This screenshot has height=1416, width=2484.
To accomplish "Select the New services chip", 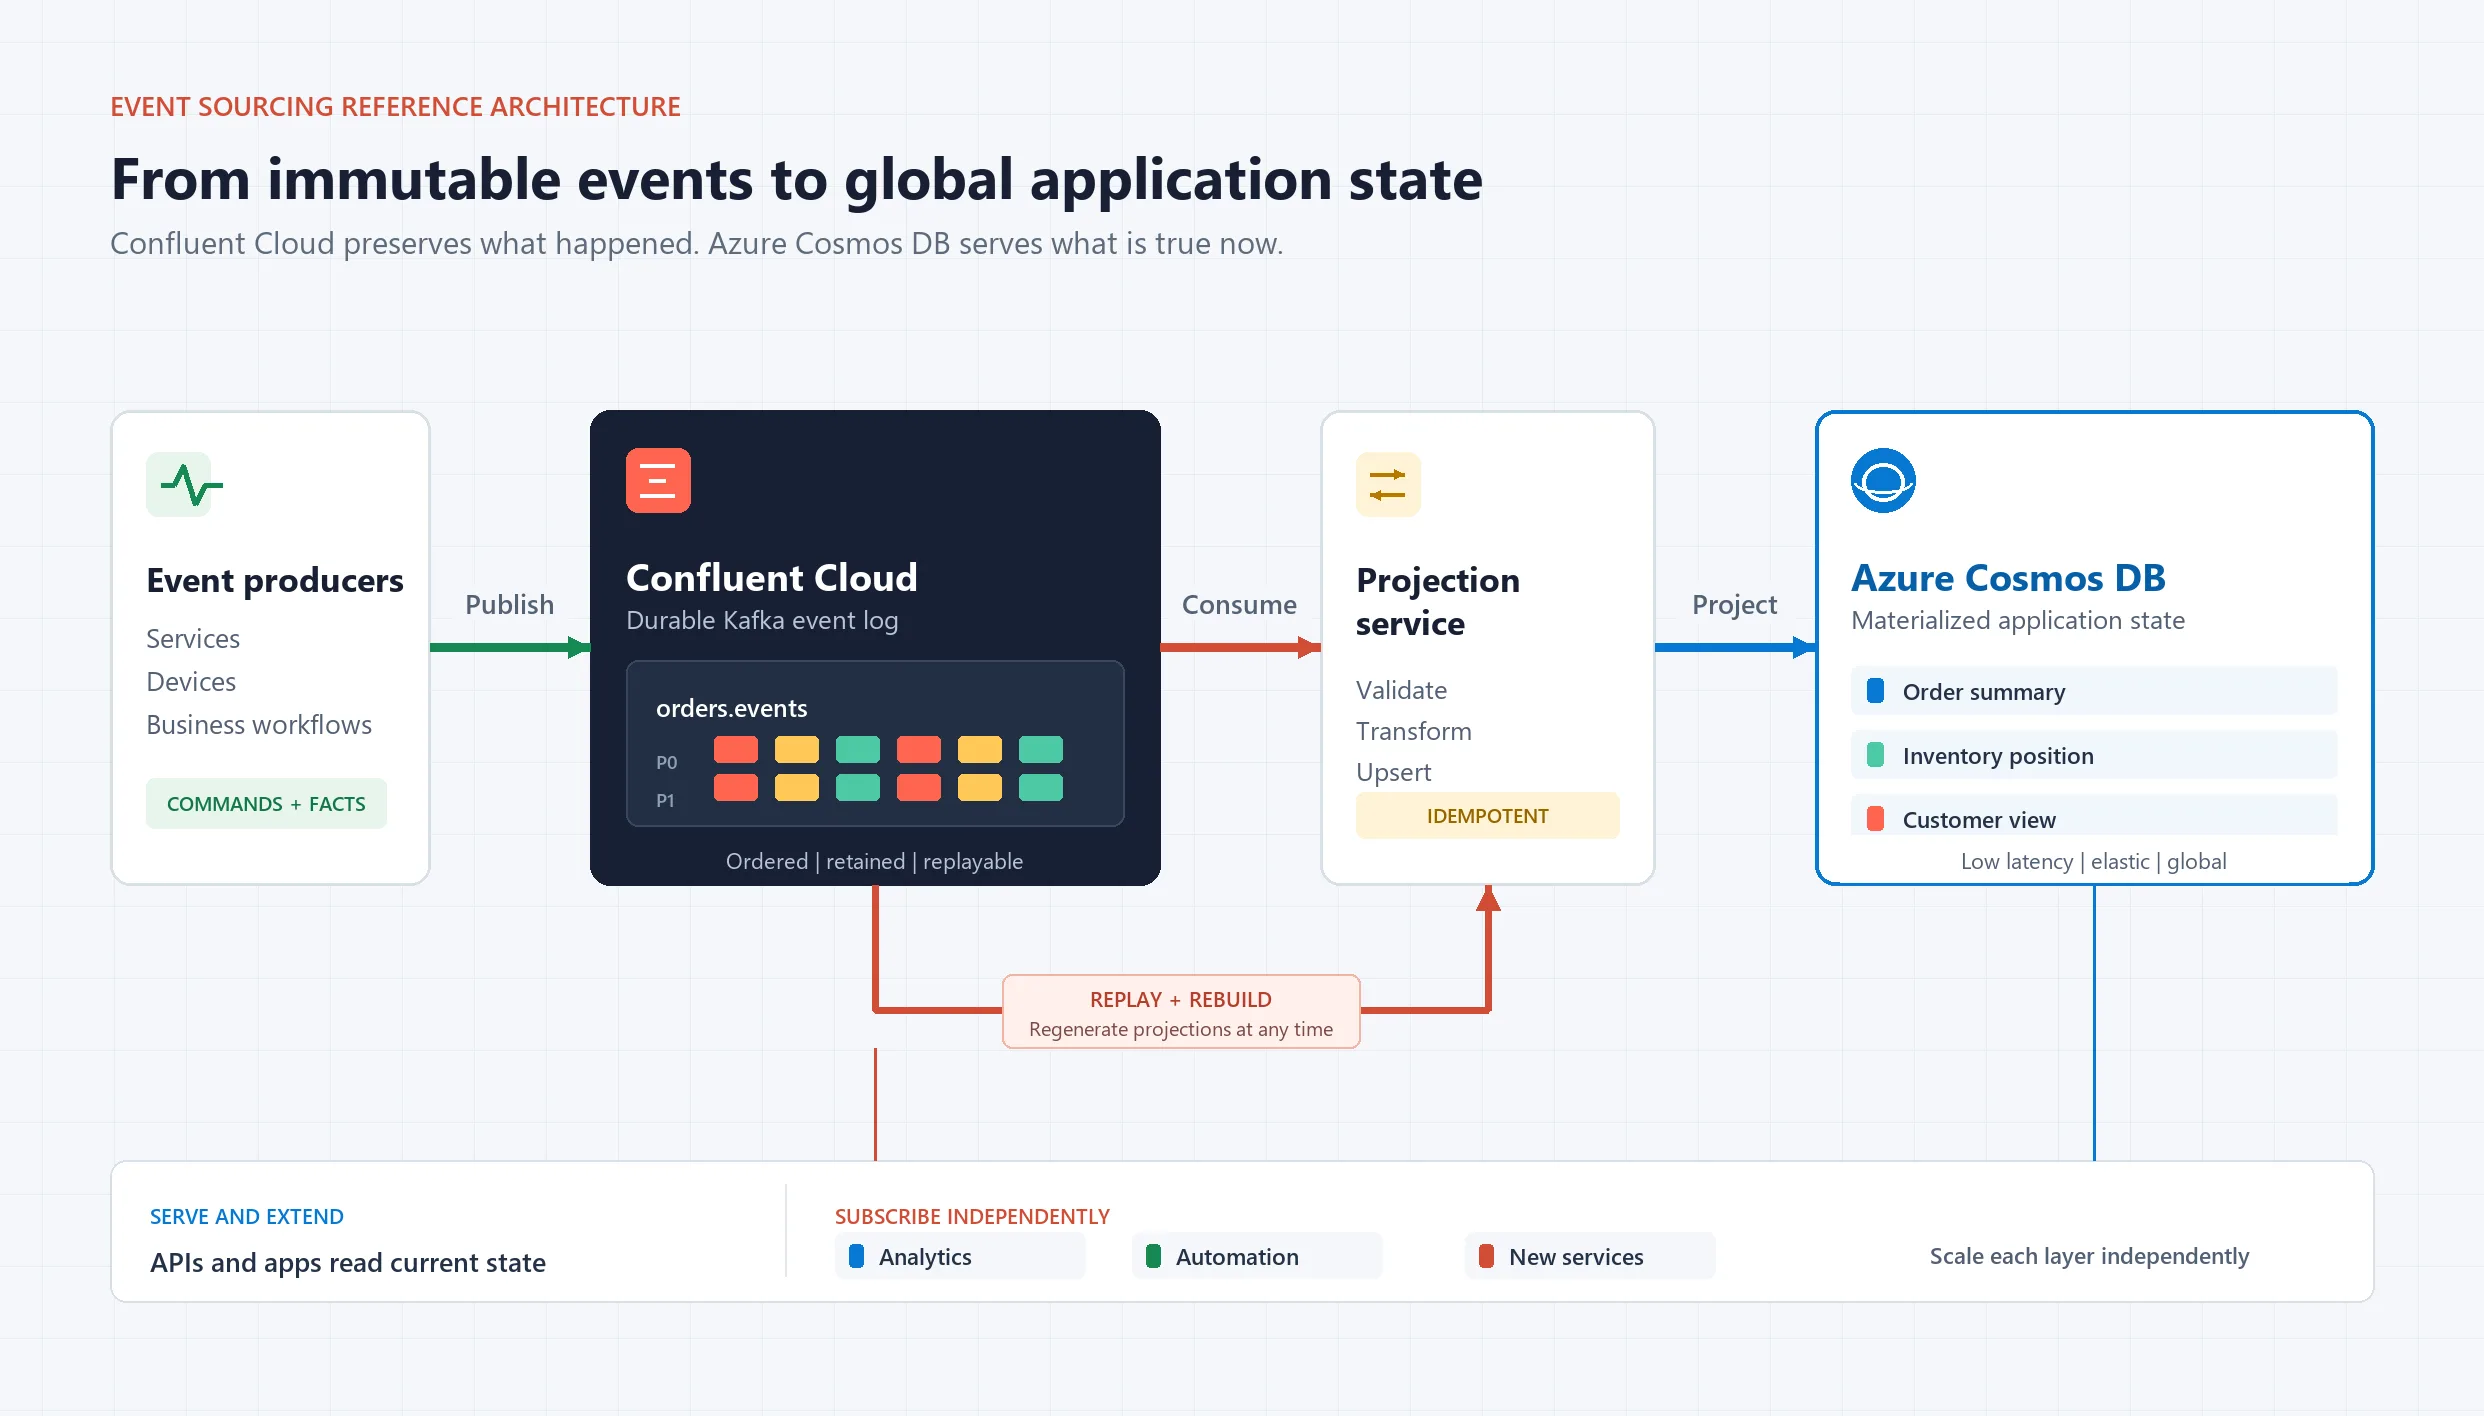I will click(x=1590, y=1256).
